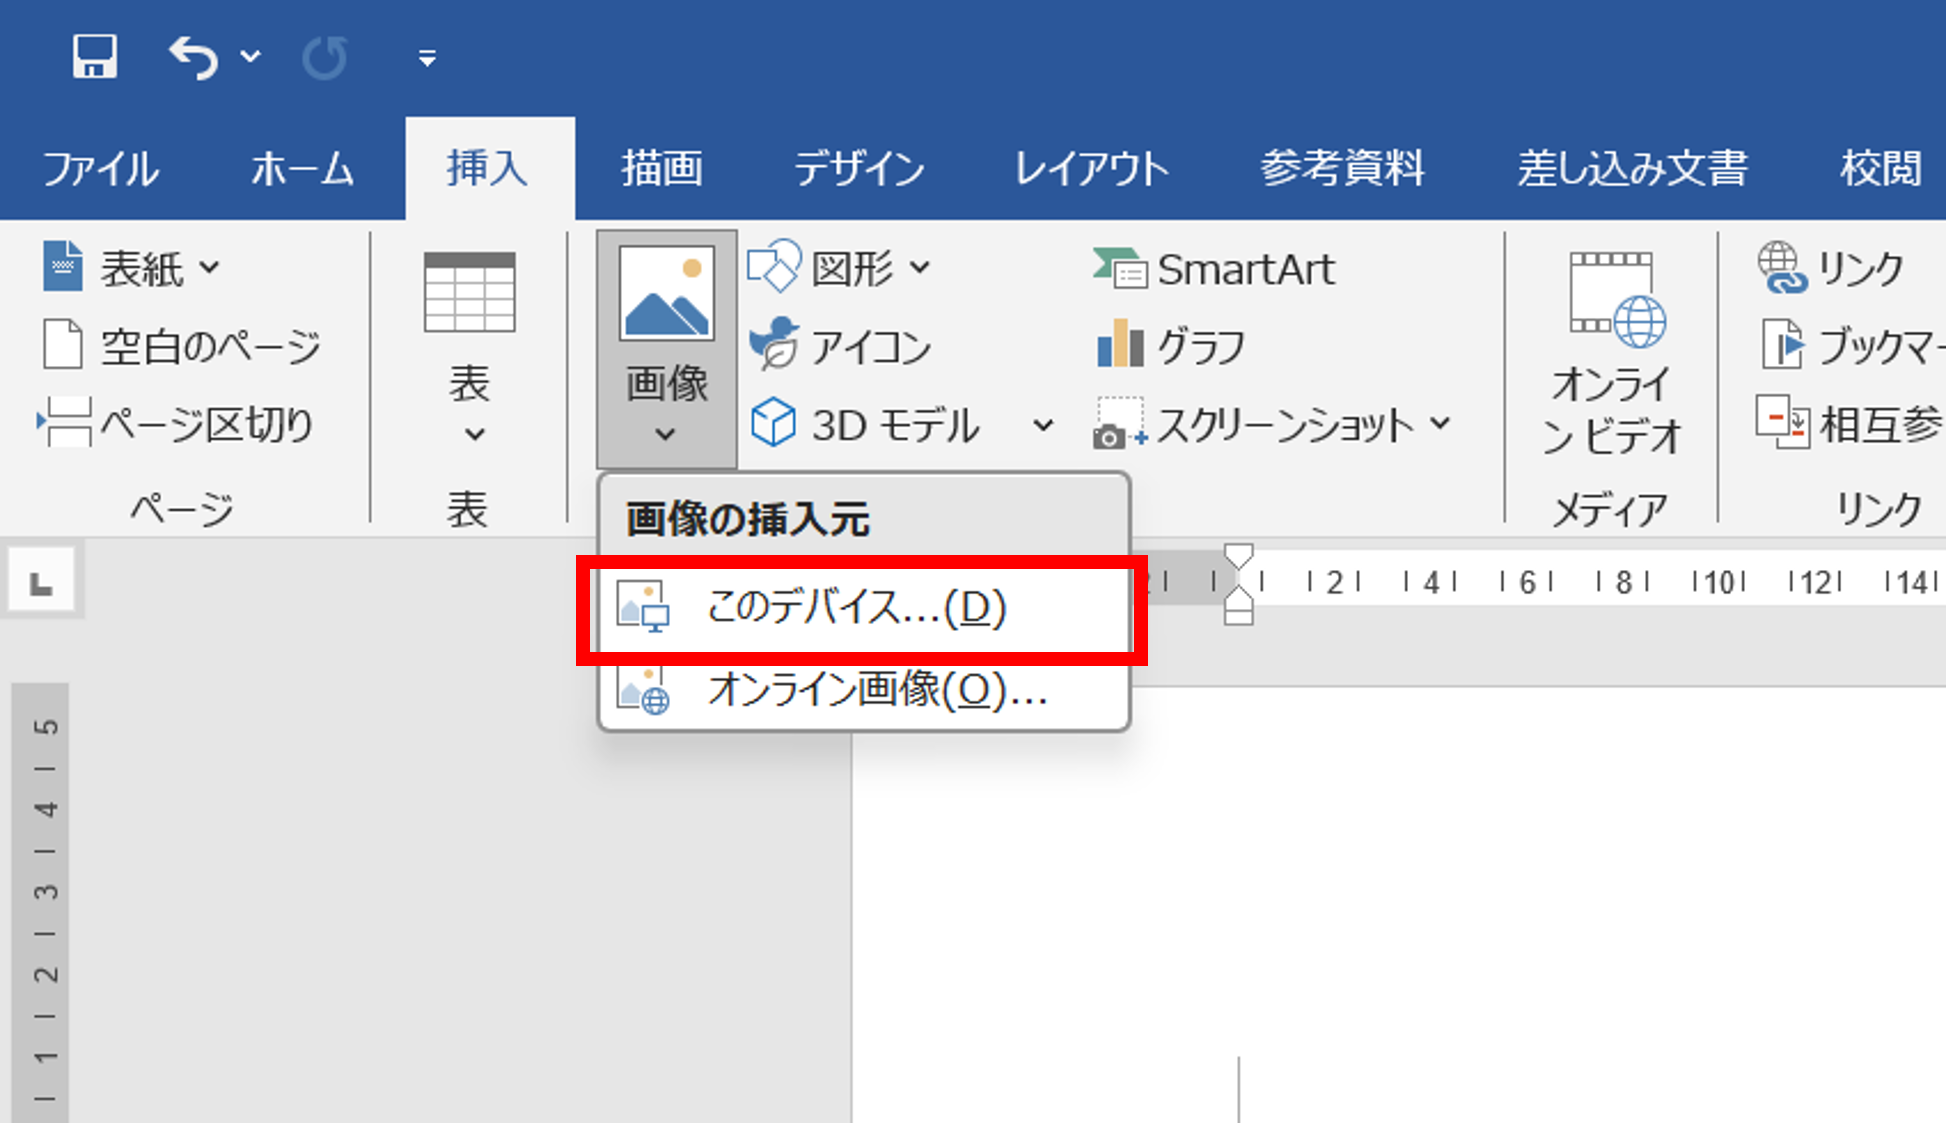Click the 図形 shapes icon

[774, 266]
